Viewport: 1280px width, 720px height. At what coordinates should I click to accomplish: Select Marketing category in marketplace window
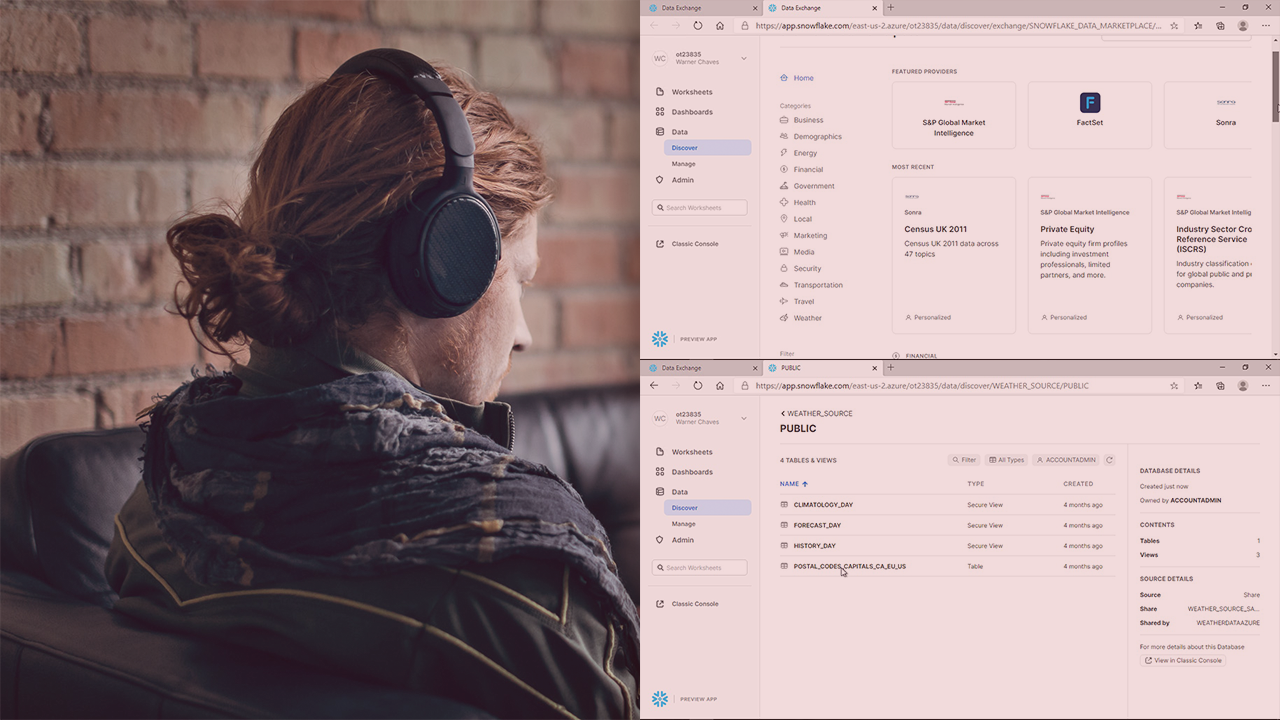point(803,235)
